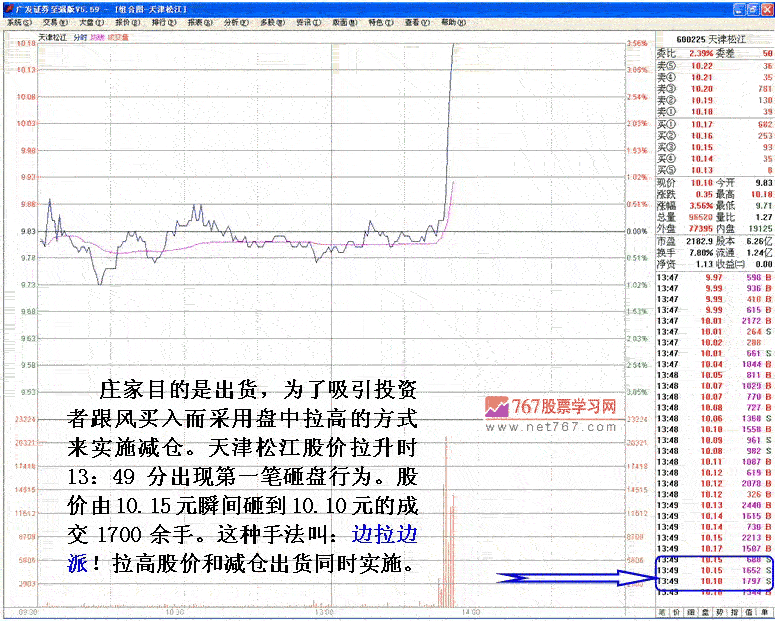Select the 成交量 indicator label above chart
The image size is (775, 621).
[x=119, y=37]
